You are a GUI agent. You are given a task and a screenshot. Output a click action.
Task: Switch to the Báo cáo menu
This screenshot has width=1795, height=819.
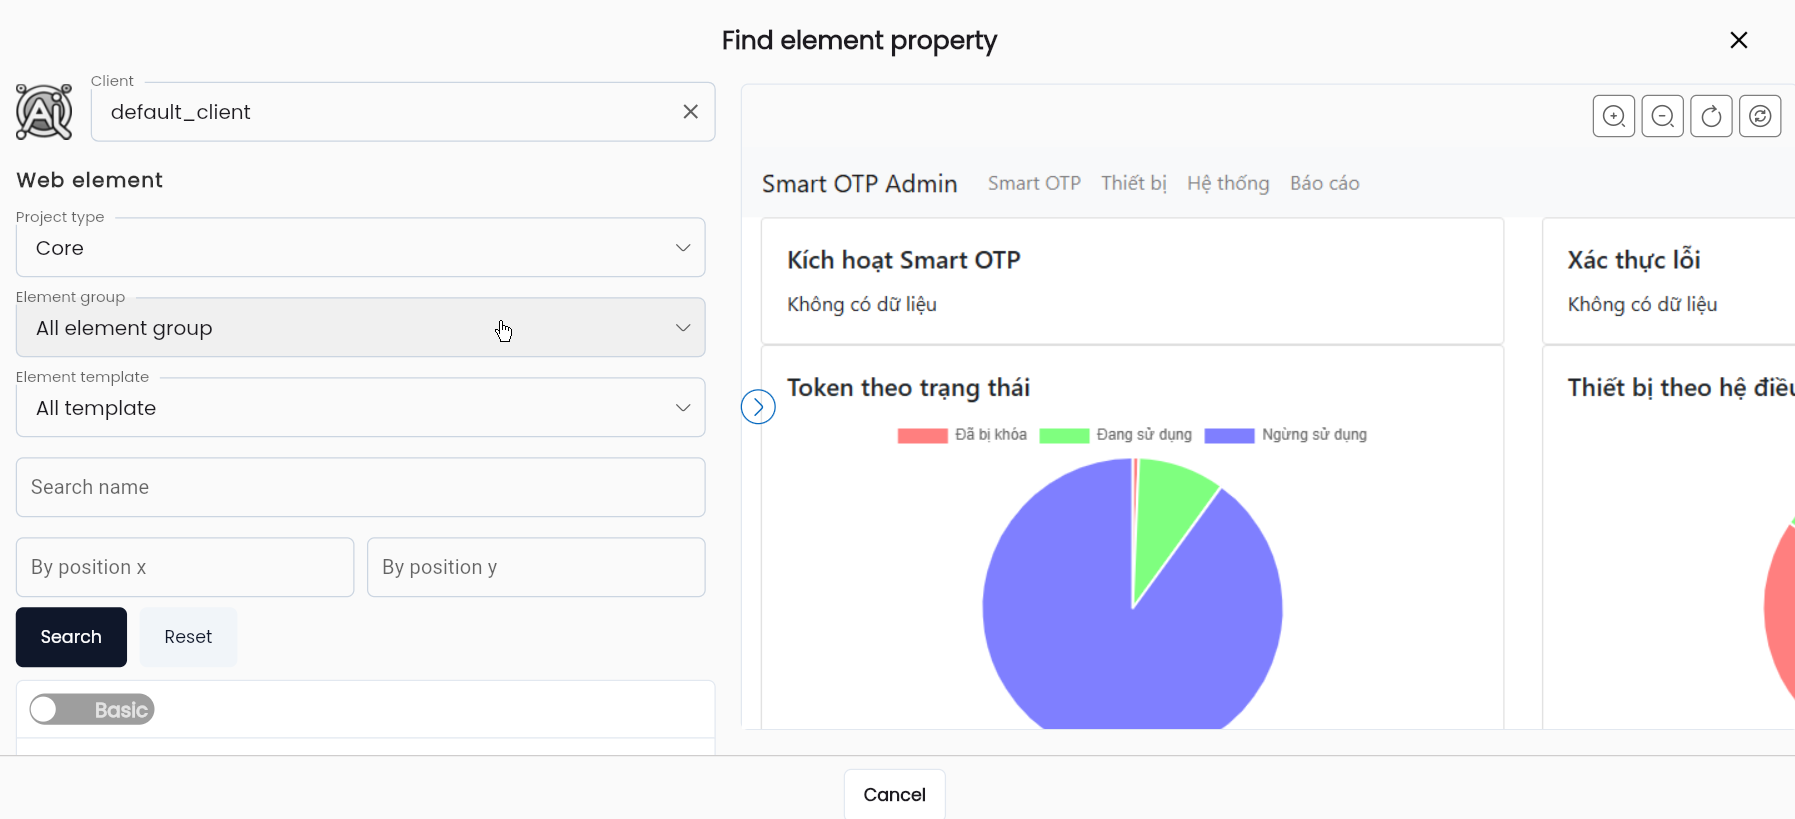tap(1324, 183)
